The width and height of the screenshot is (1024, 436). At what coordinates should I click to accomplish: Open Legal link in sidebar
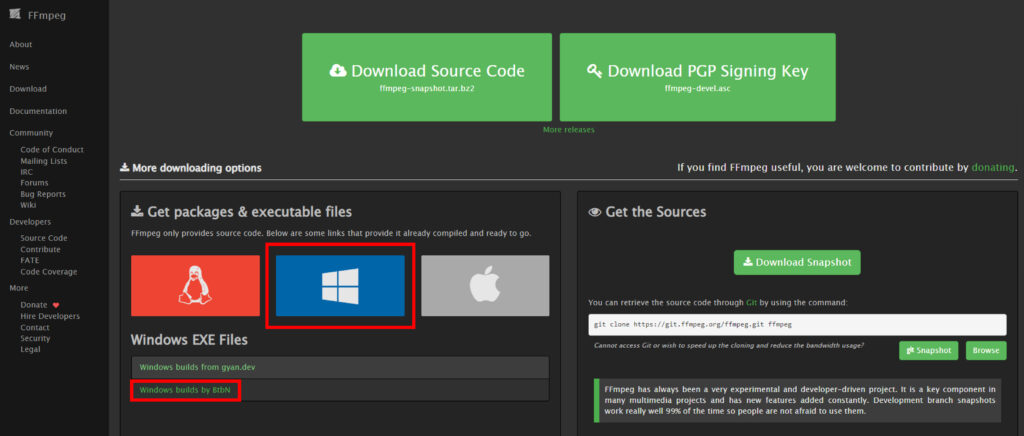pos(30,349)
